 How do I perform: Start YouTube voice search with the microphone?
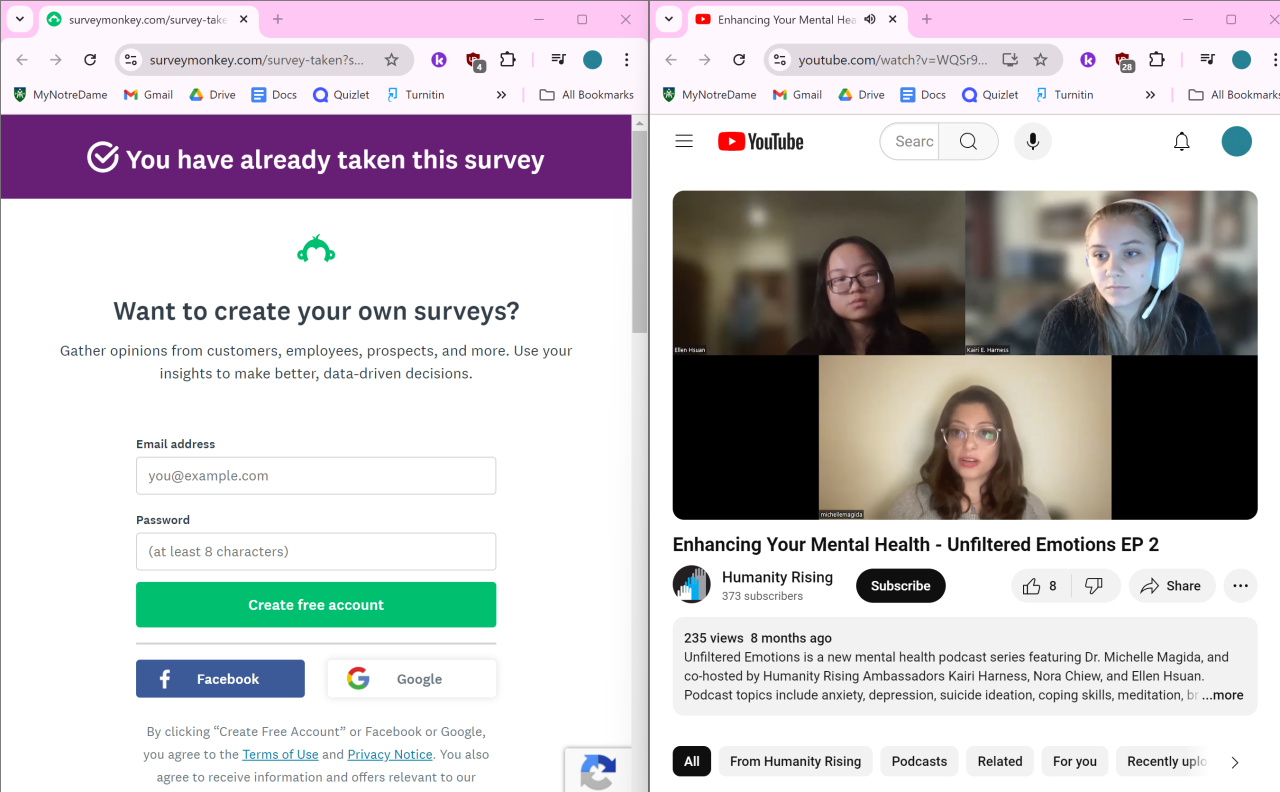(x=1033, y=142)
